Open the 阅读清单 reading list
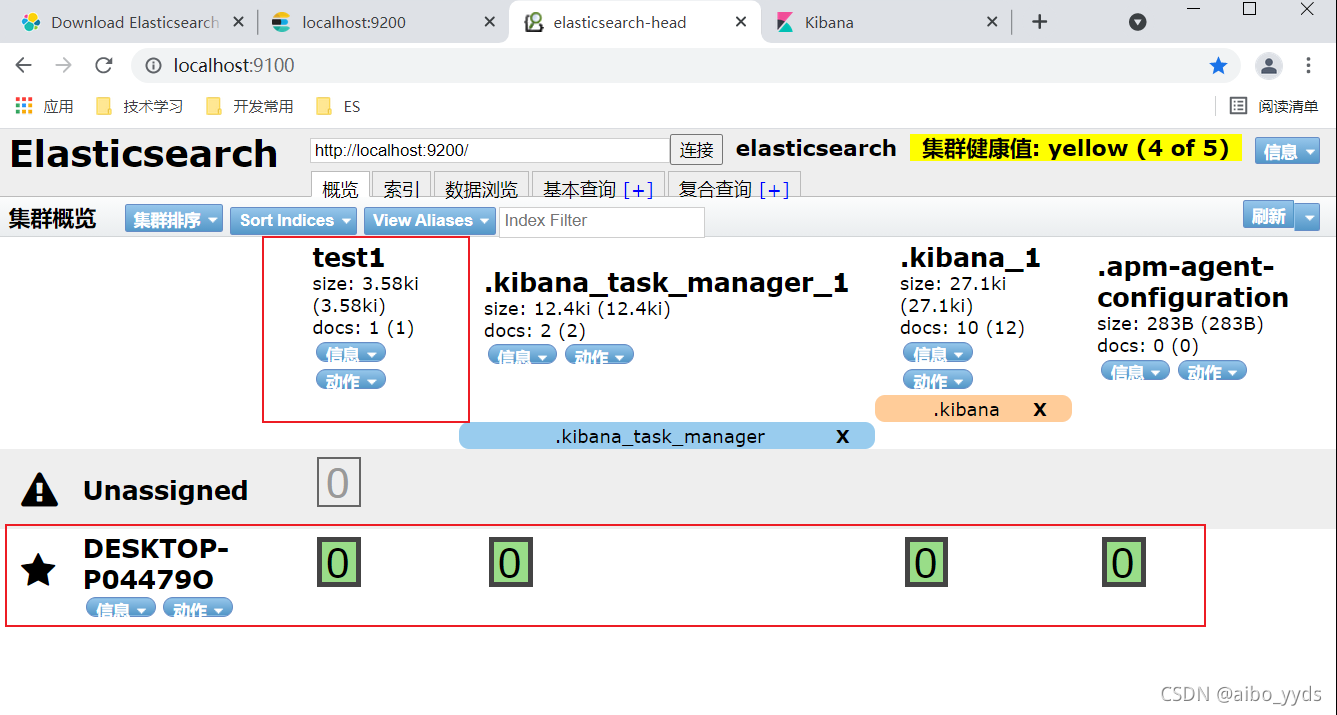This screenshot has width=1337, height=715. pos(1274,106)
